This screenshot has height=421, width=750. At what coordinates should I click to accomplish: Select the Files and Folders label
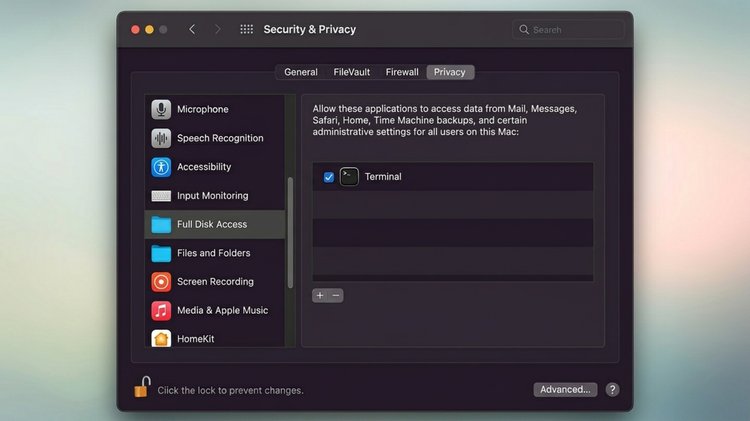point(213,253)
